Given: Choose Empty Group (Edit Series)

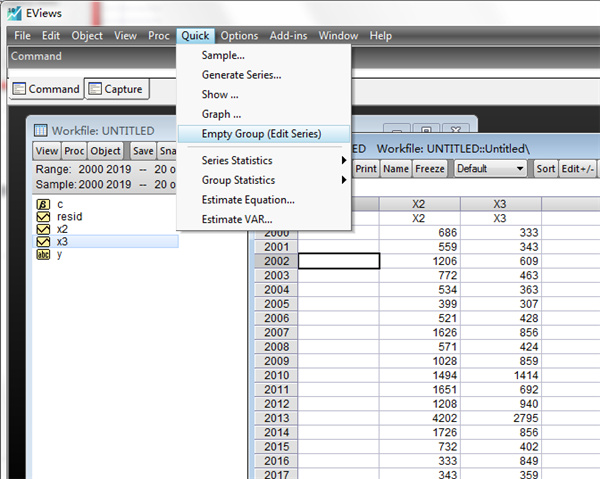Looking at the screenshot, I should pos(260,133).
